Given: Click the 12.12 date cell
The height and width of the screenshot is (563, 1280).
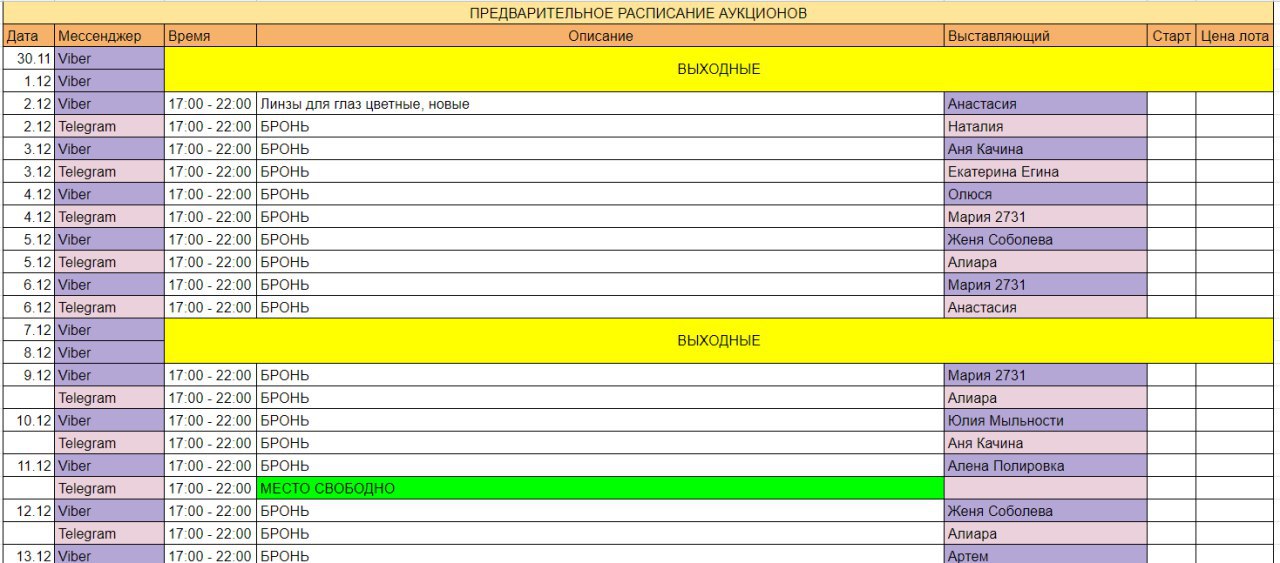Looking at the screenshot, I should click(x=28, y=511).
